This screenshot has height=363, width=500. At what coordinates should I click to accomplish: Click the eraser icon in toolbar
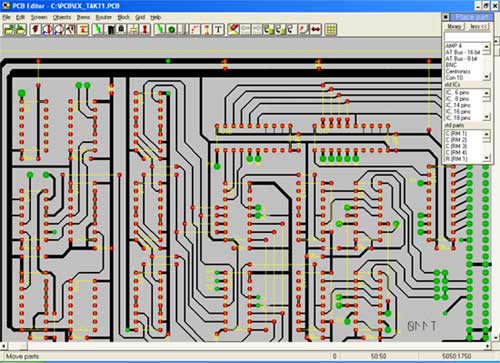coord(234,29)
